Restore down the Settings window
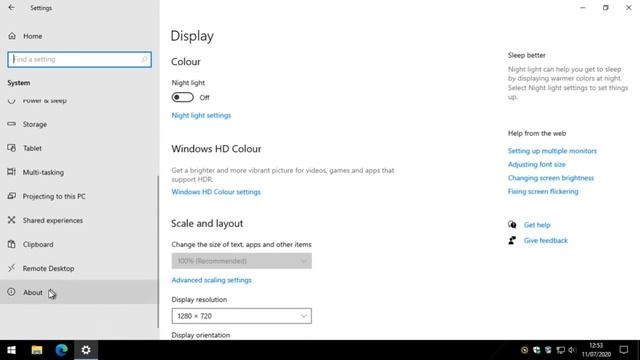 pos(606,8)
